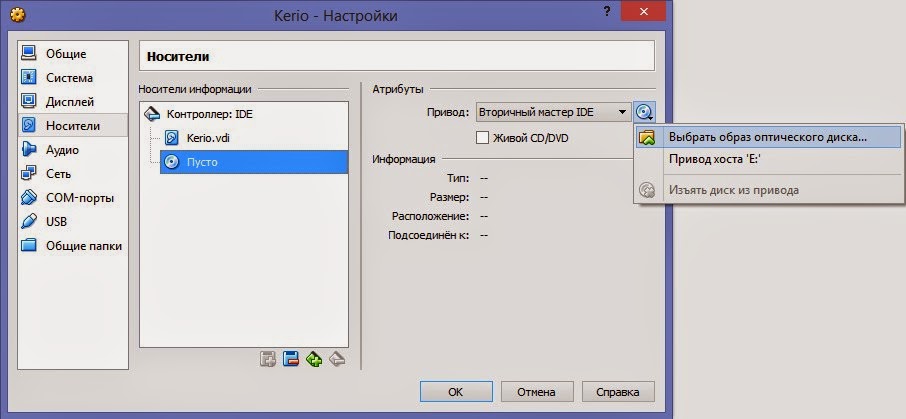Image resolution: width=906 pixels, height=419 pixels.
Task: Click the Подсоединён к: label
Action: click(x=429, y=235)
